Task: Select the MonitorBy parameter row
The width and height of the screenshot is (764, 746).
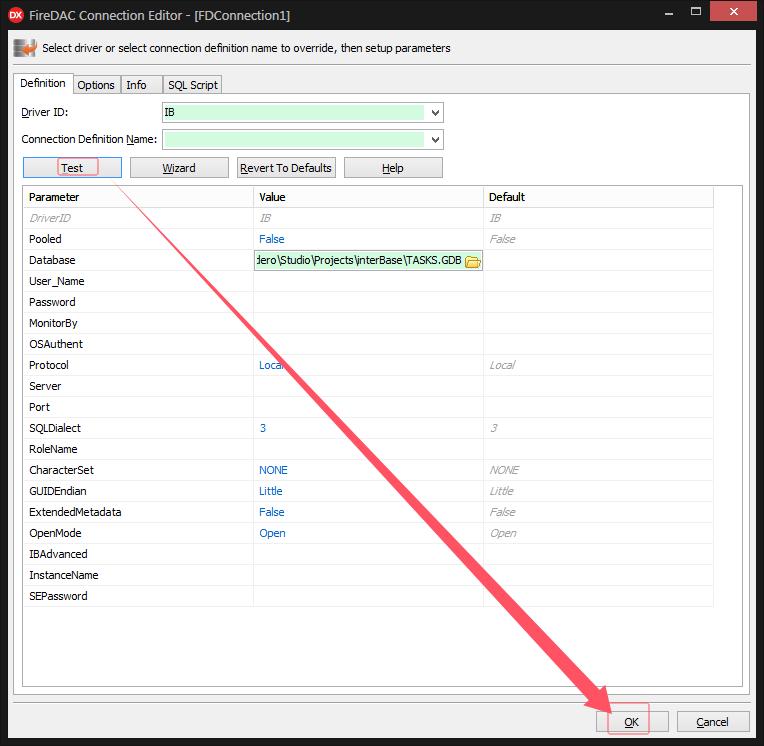Action: click(x=368, y=323)
